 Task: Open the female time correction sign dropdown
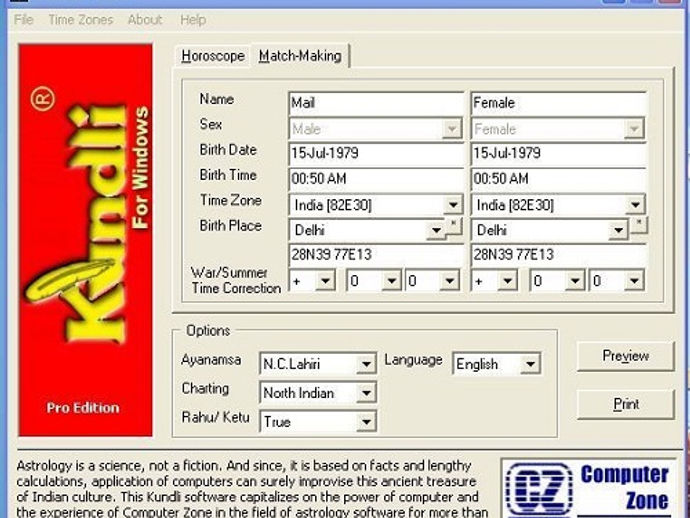tap(495, 281)
